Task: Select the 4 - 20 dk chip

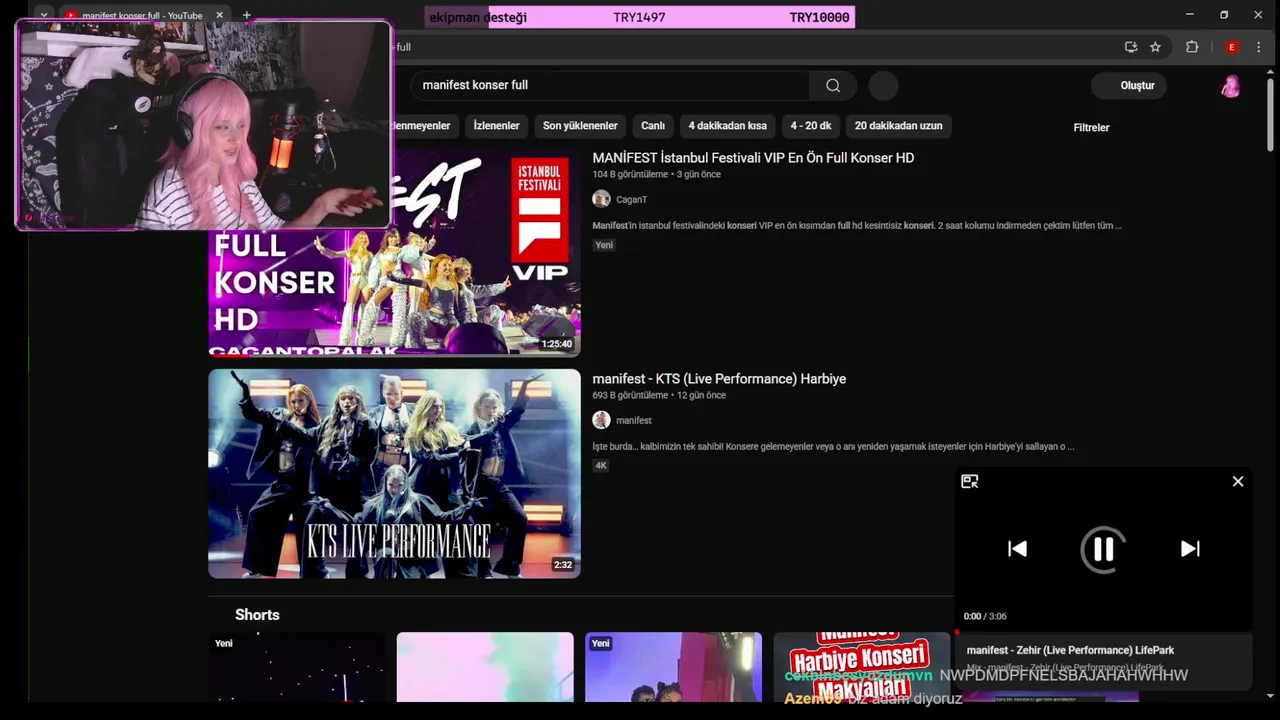Action: click(x=811, y=126)
